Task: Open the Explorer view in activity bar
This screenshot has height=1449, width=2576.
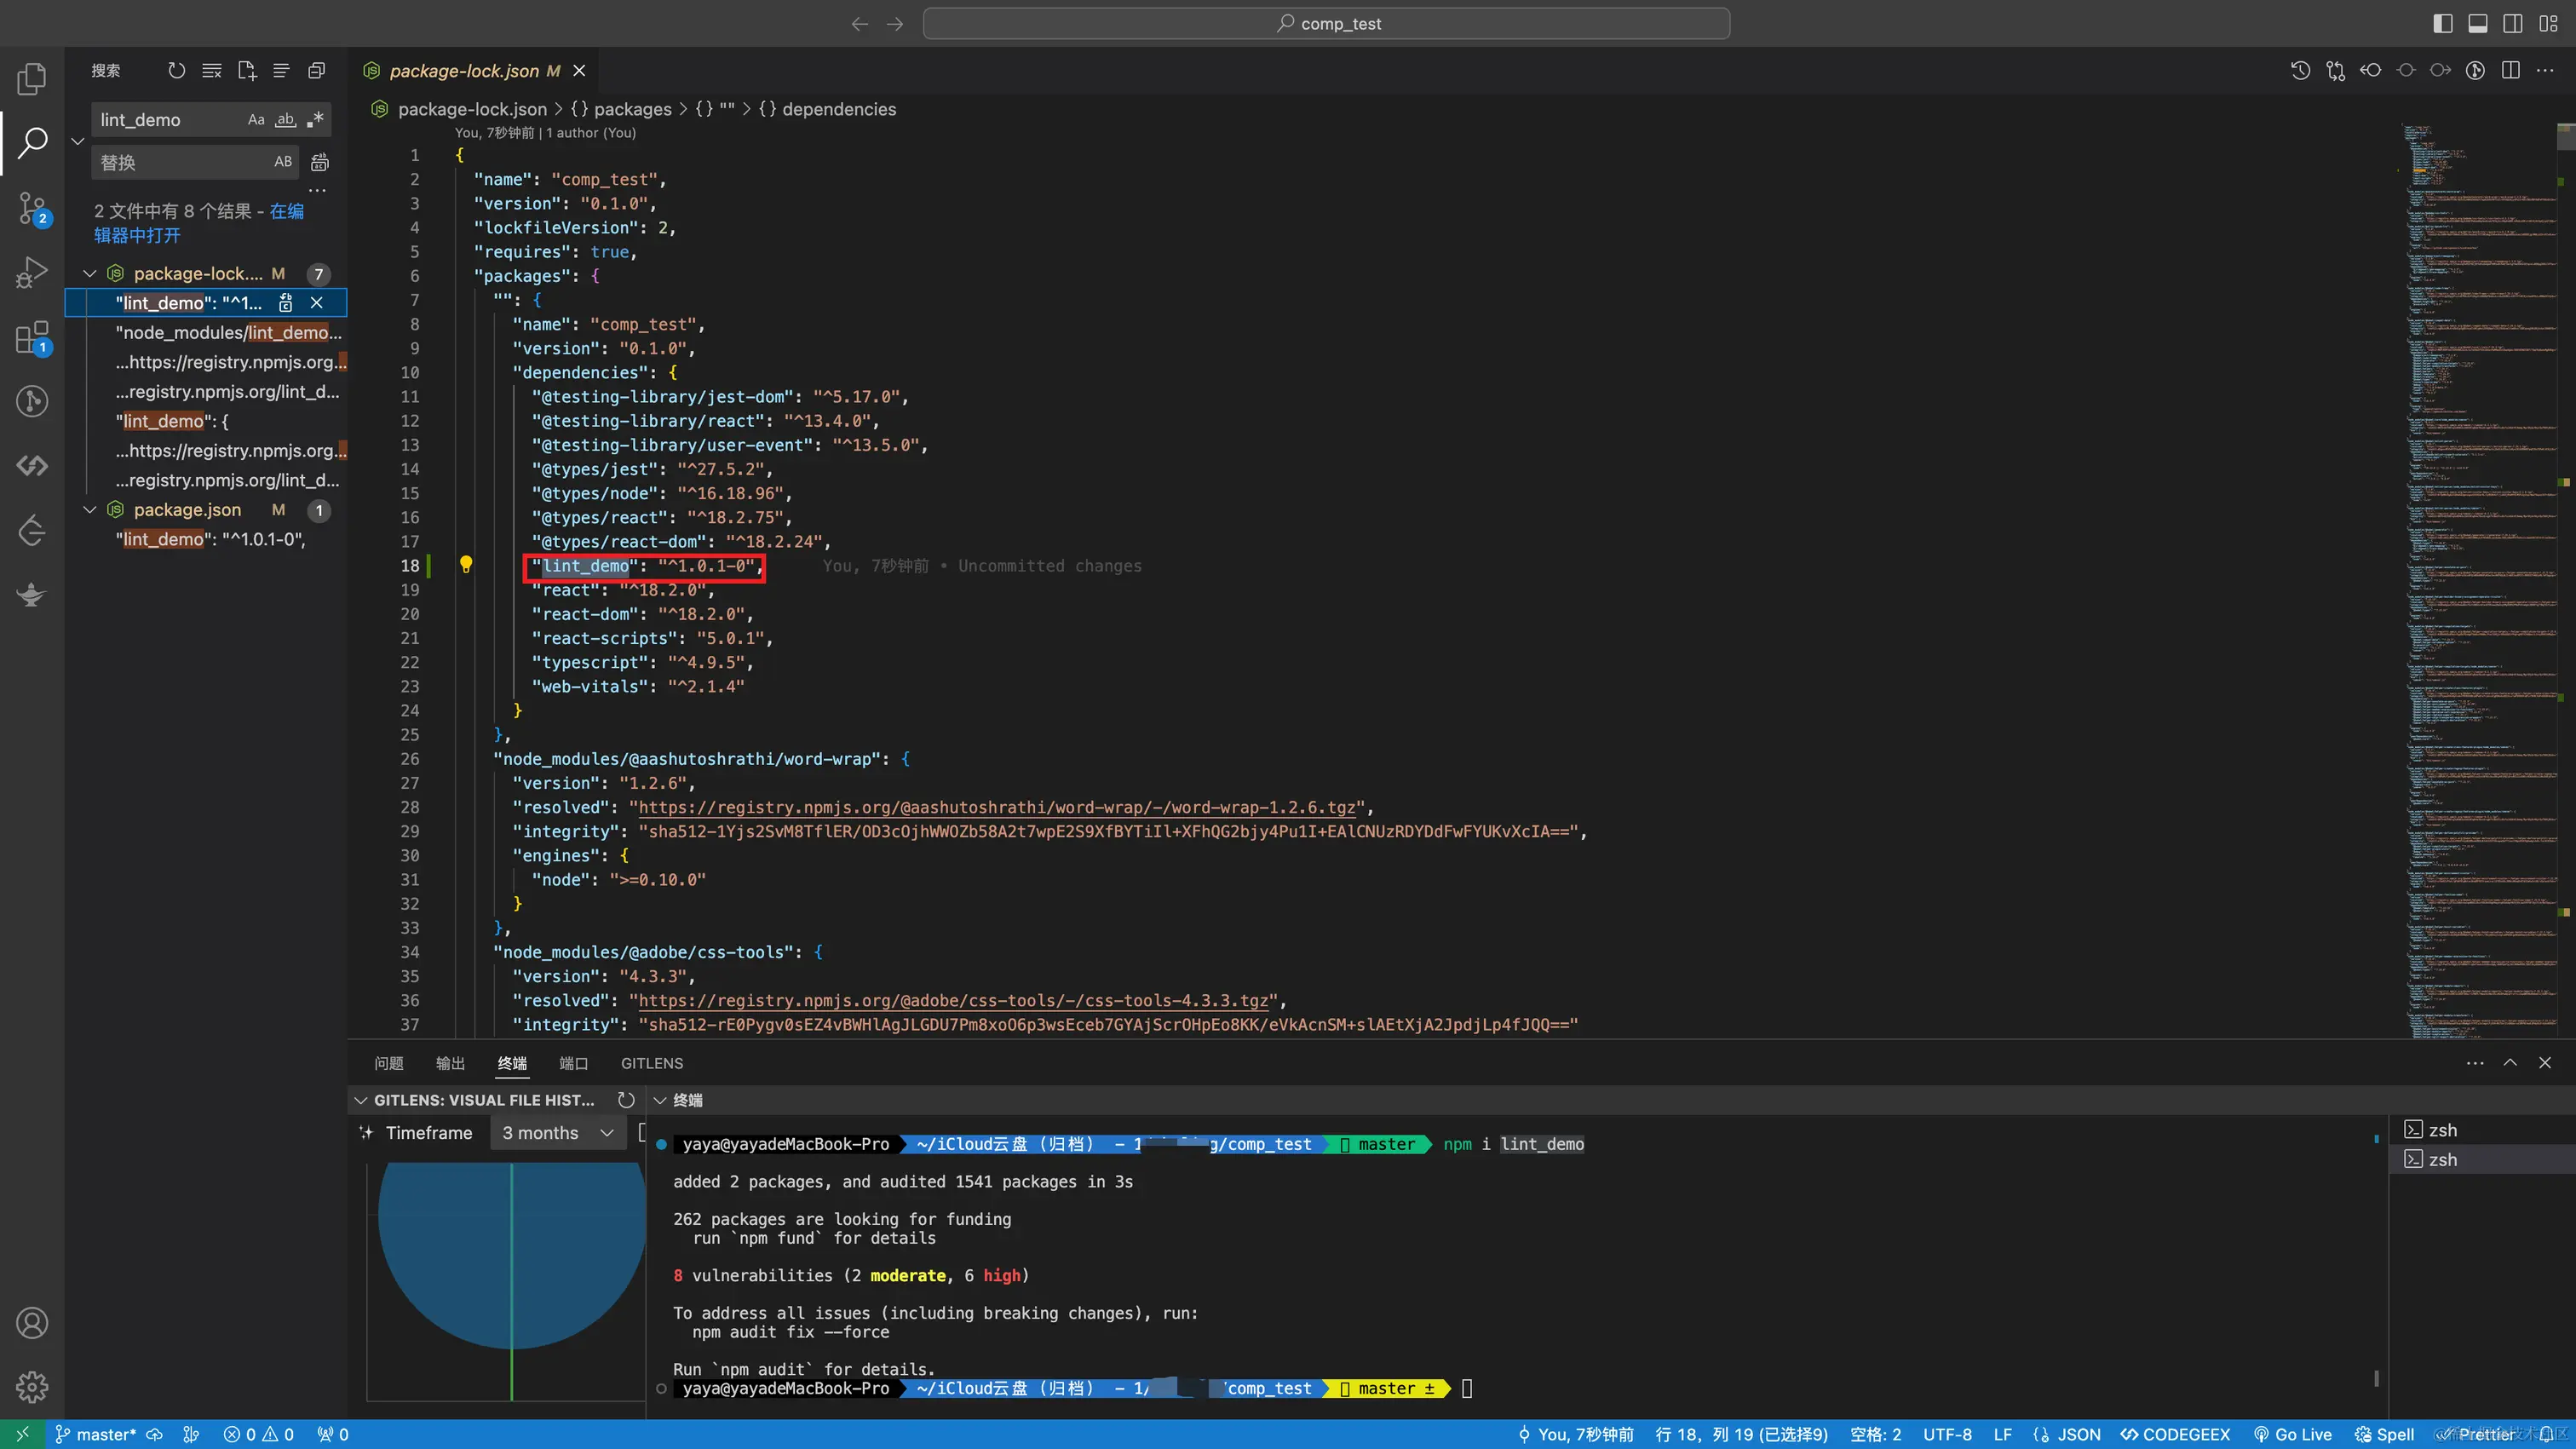Action: pyautogui.click(x=32, y=79)
